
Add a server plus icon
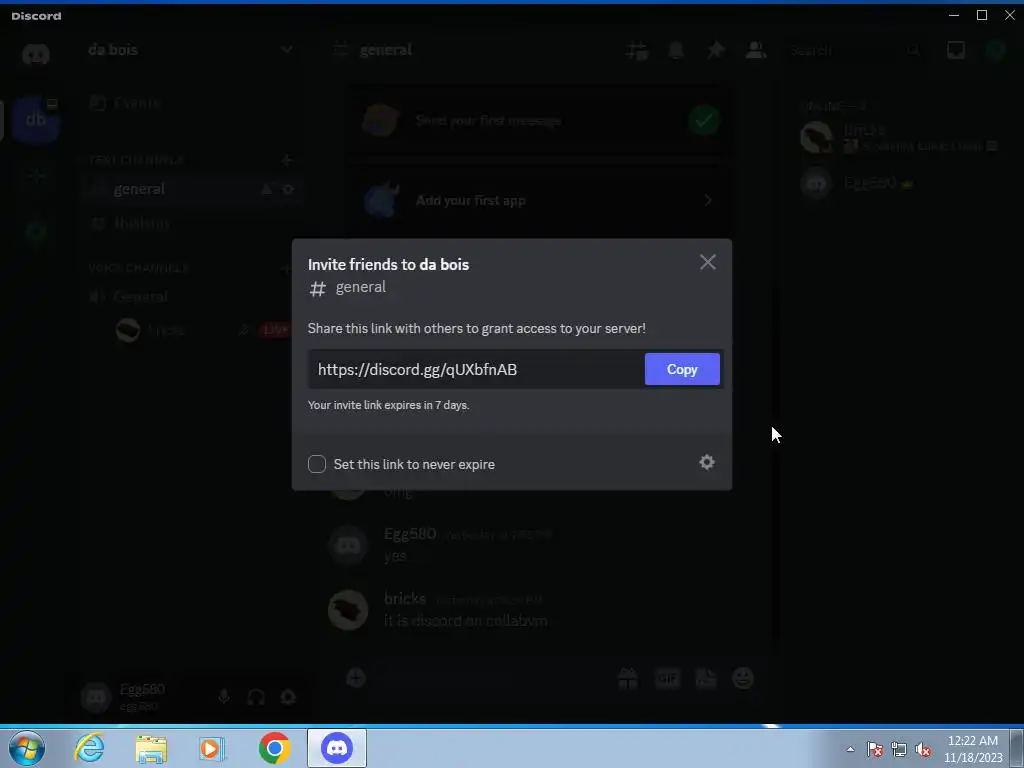pos(36,175)
